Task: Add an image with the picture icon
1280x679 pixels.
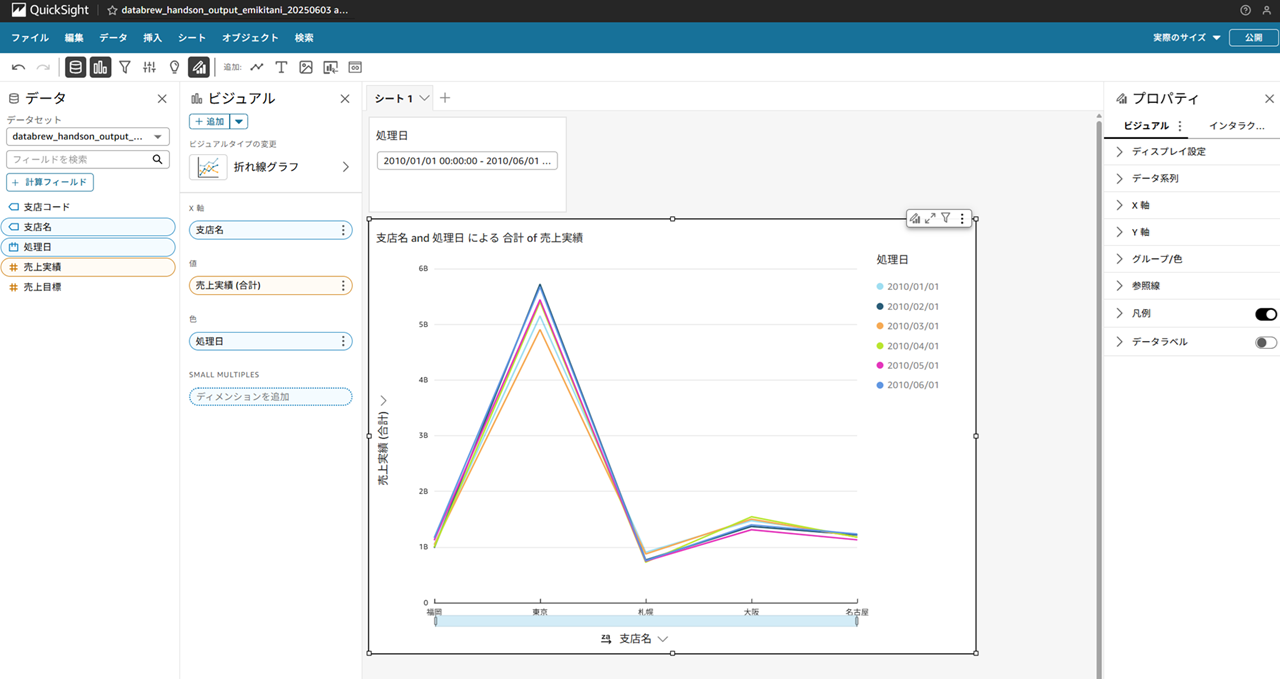Action: [306, 67]
